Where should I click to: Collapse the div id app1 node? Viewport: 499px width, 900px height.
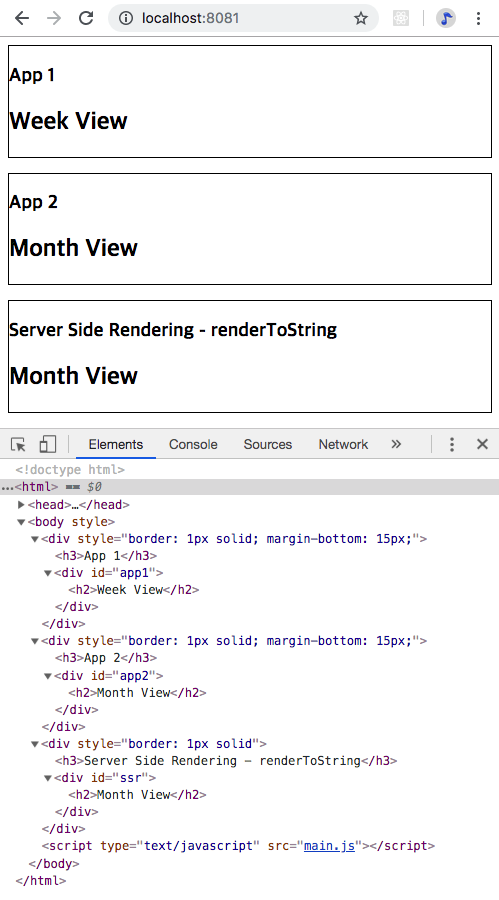pos(48,573)
